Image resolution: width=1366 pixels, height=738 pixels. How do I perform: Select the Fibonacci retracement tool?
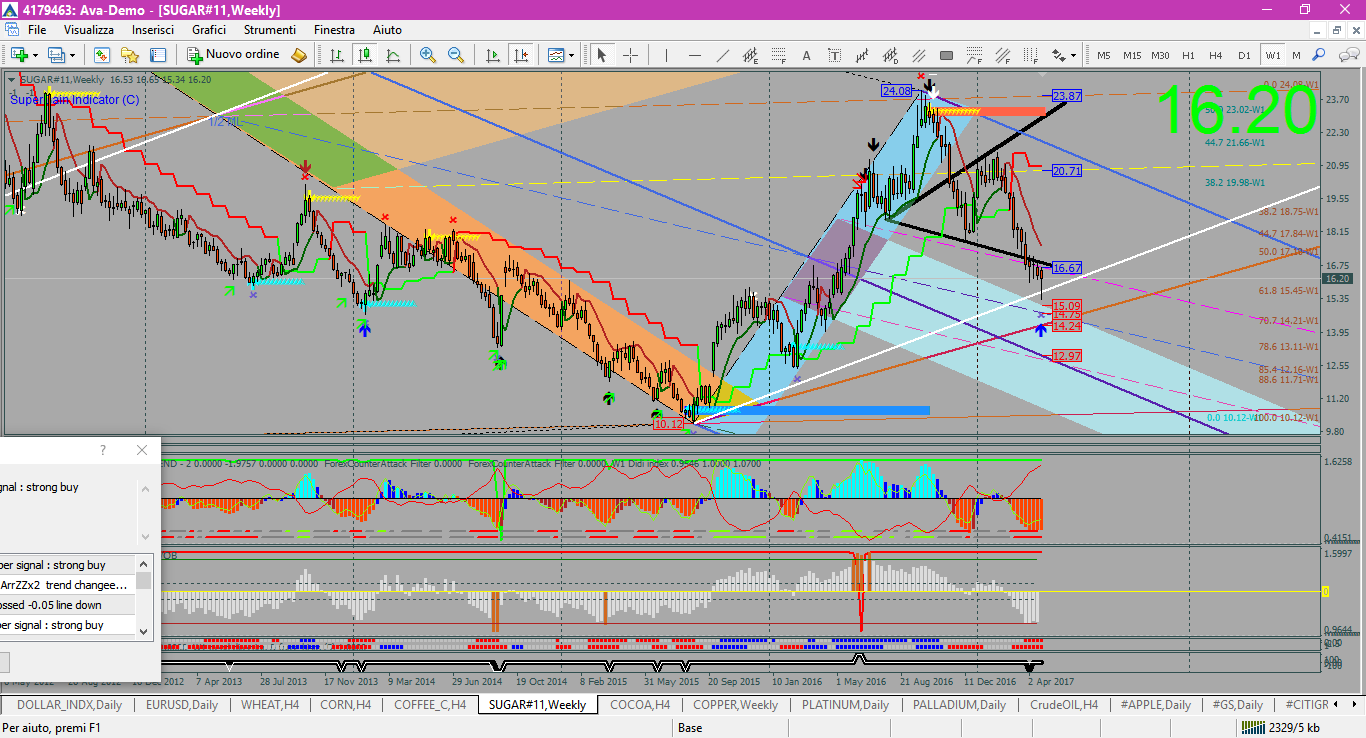[x=778, y=55]
